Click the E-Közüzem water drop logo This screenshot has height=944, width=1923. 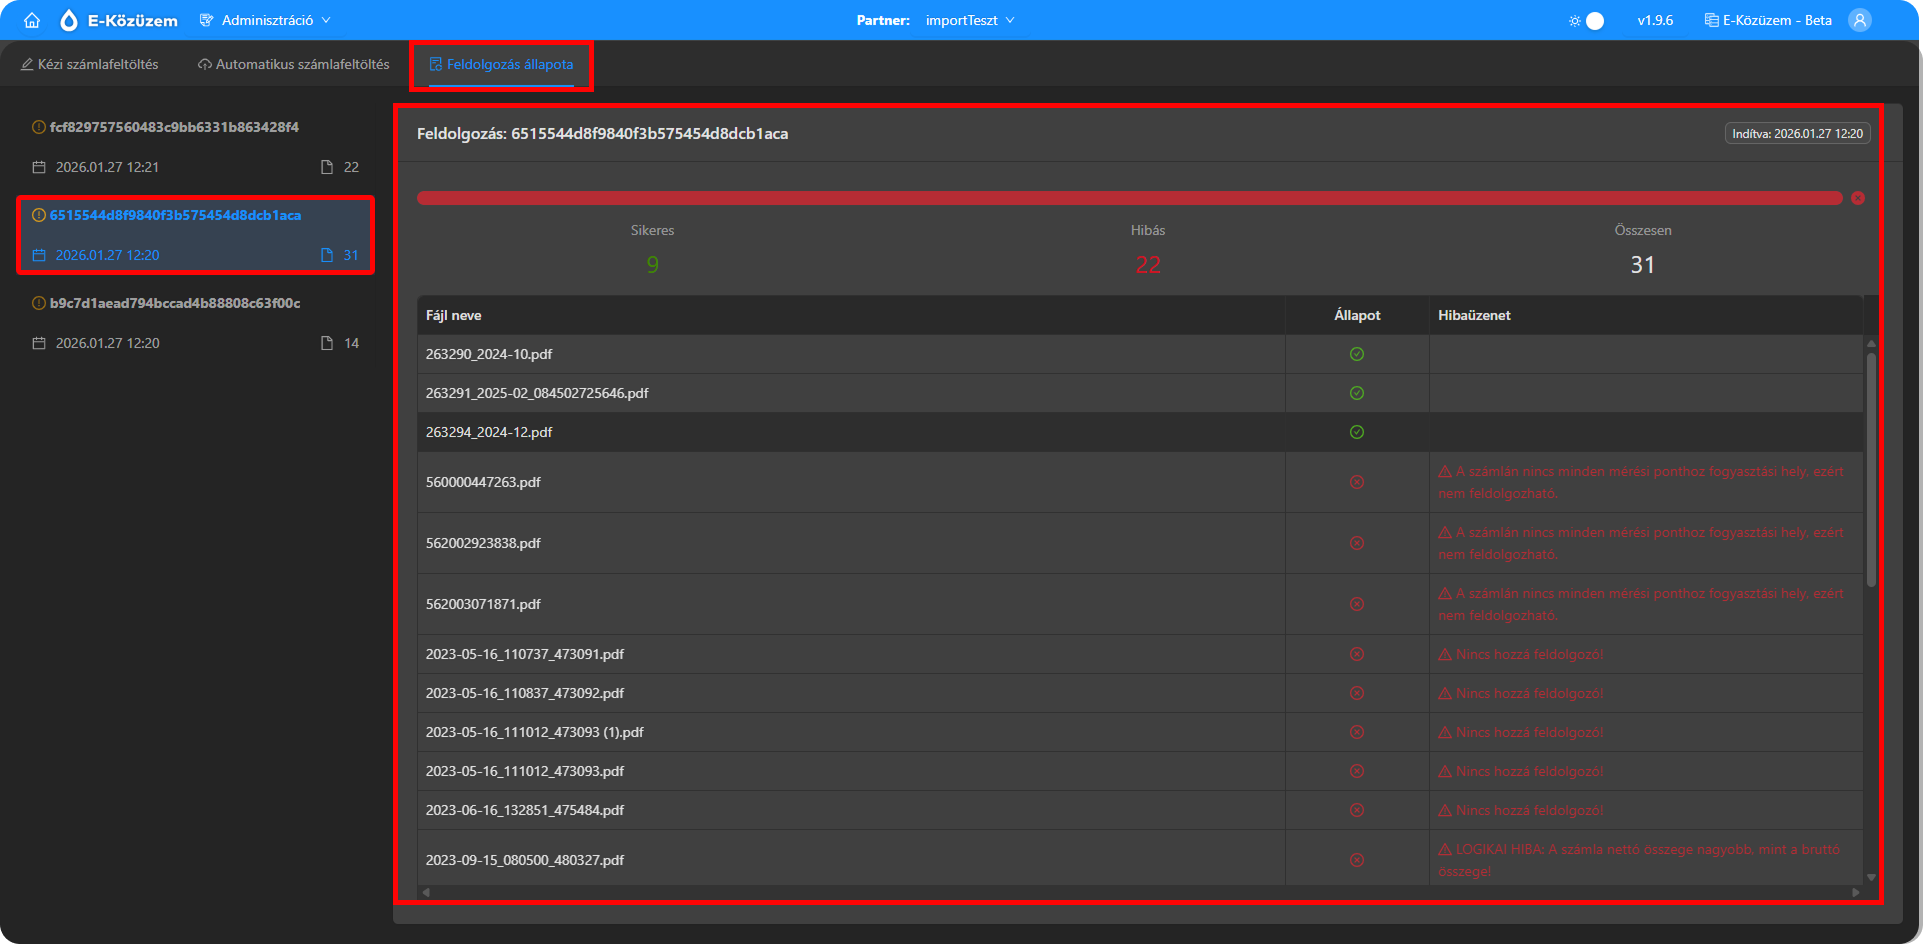click(69, 20)
